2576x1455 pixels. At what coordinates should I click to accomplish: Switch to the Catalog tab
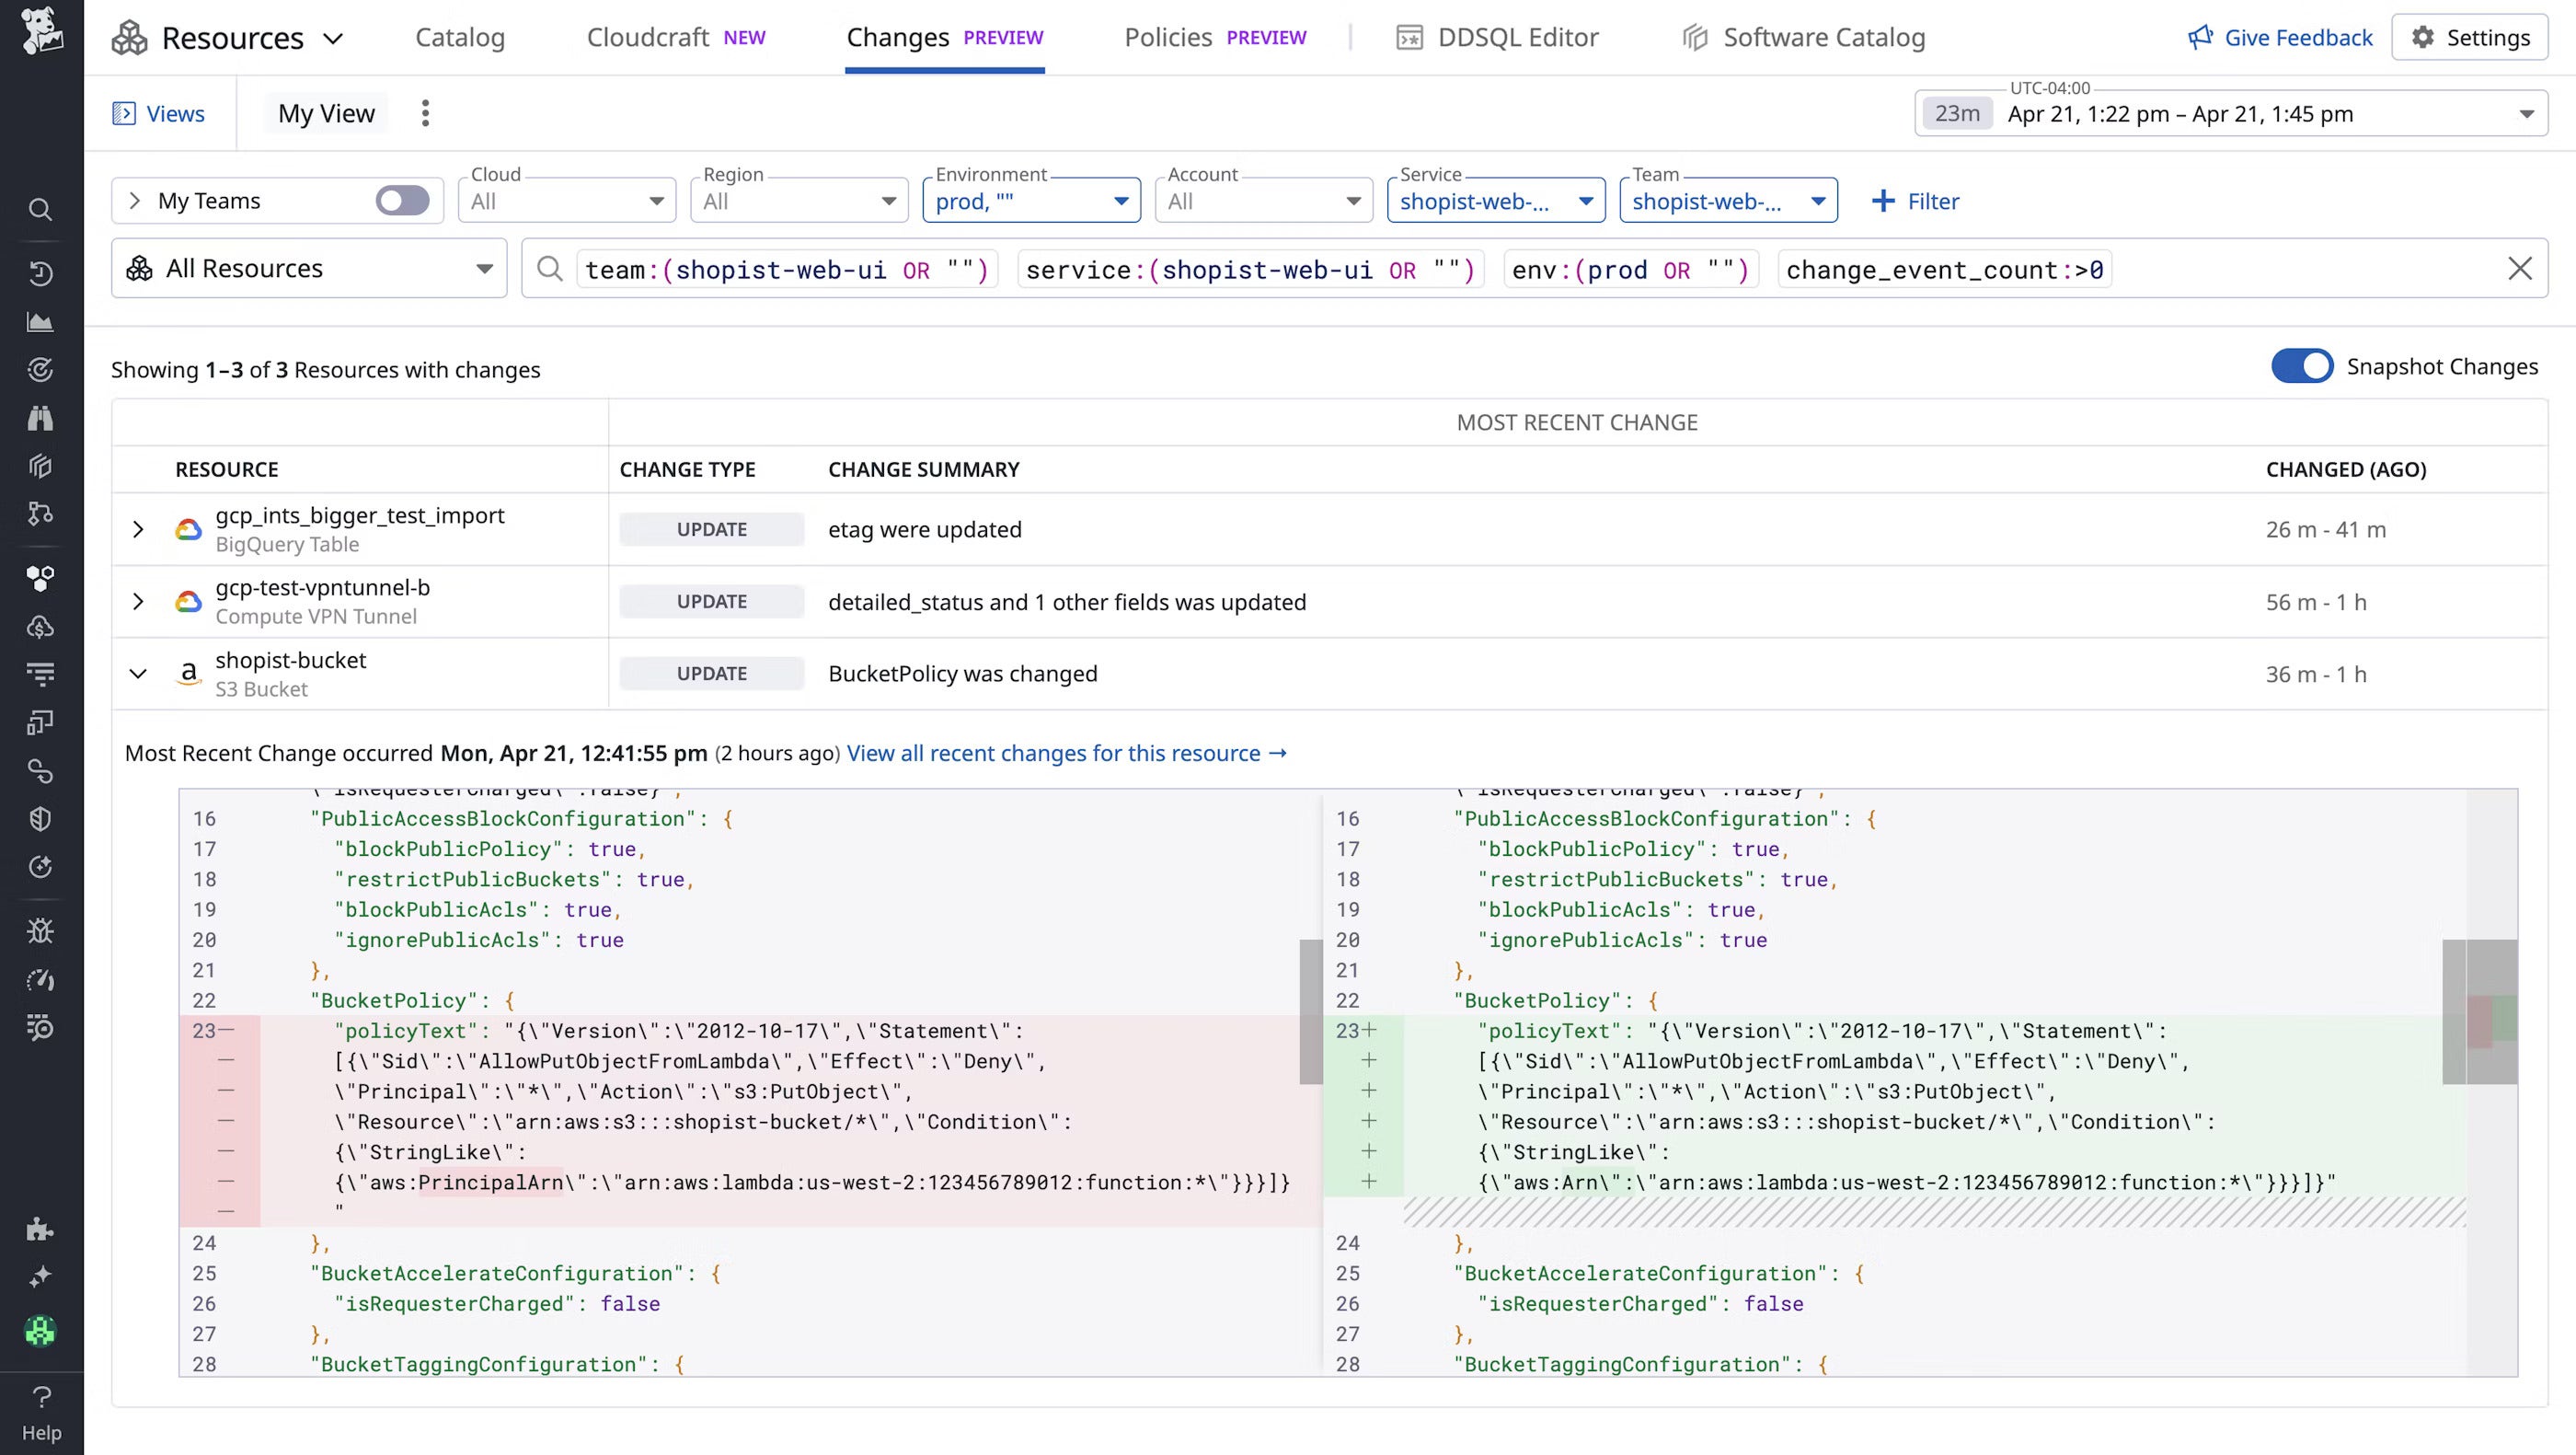pos(460,37)
